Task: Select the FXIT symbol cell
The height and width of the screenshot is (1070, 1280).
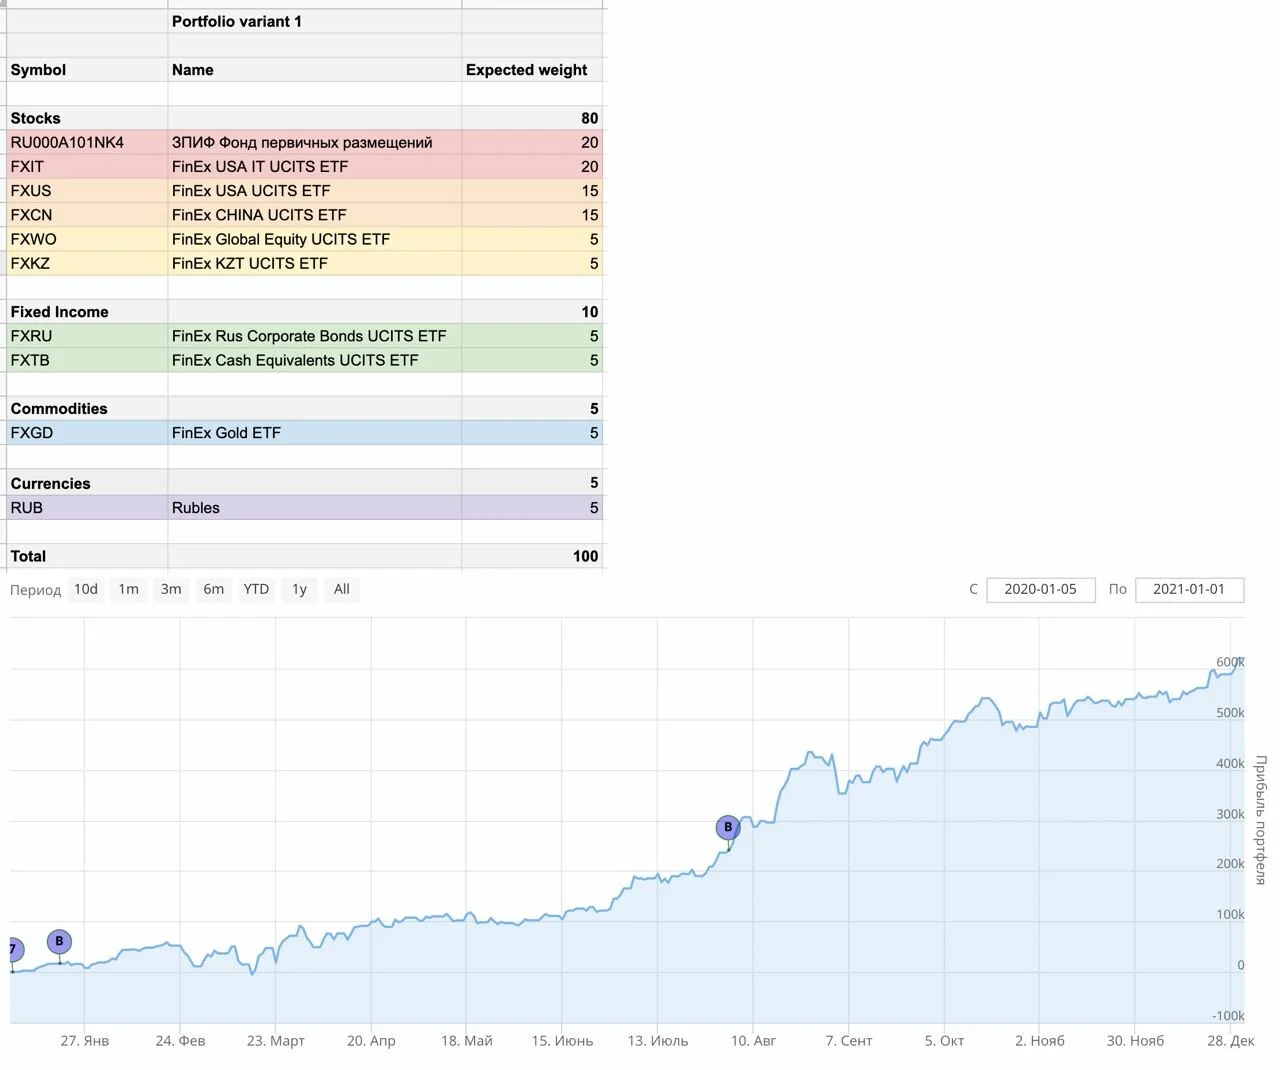Action: 87,166
